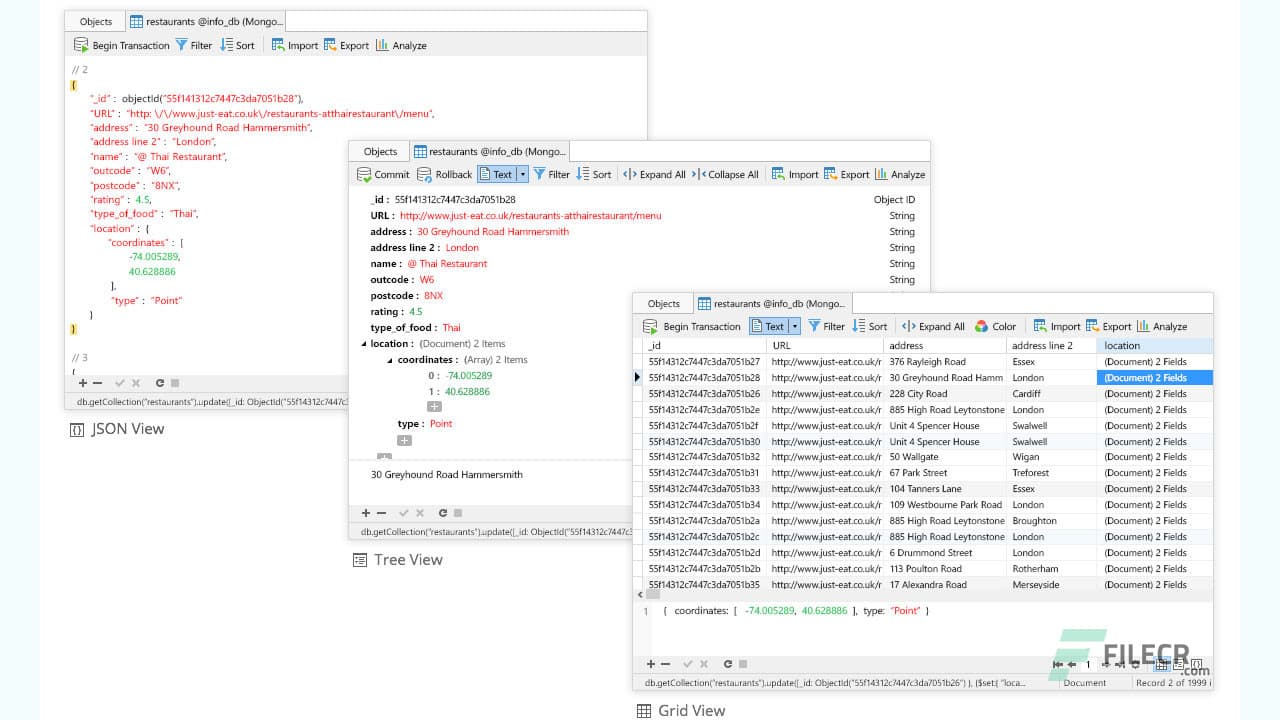The image size is (1280, 720).
Task: Collapse the location node in Tree view
Action: coord(364,344)
